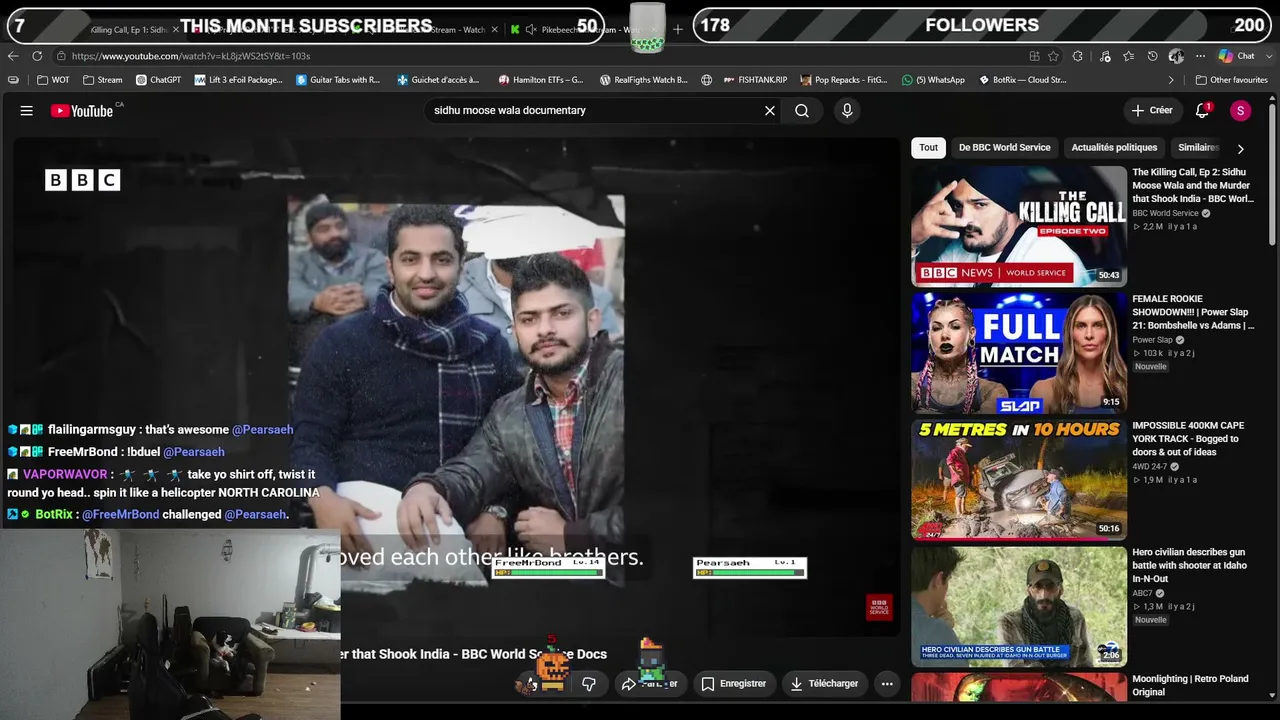1280x720 pixels.
Task: Open The Killing Call Ep 2 video title
Action: (x=1193, y=186)
